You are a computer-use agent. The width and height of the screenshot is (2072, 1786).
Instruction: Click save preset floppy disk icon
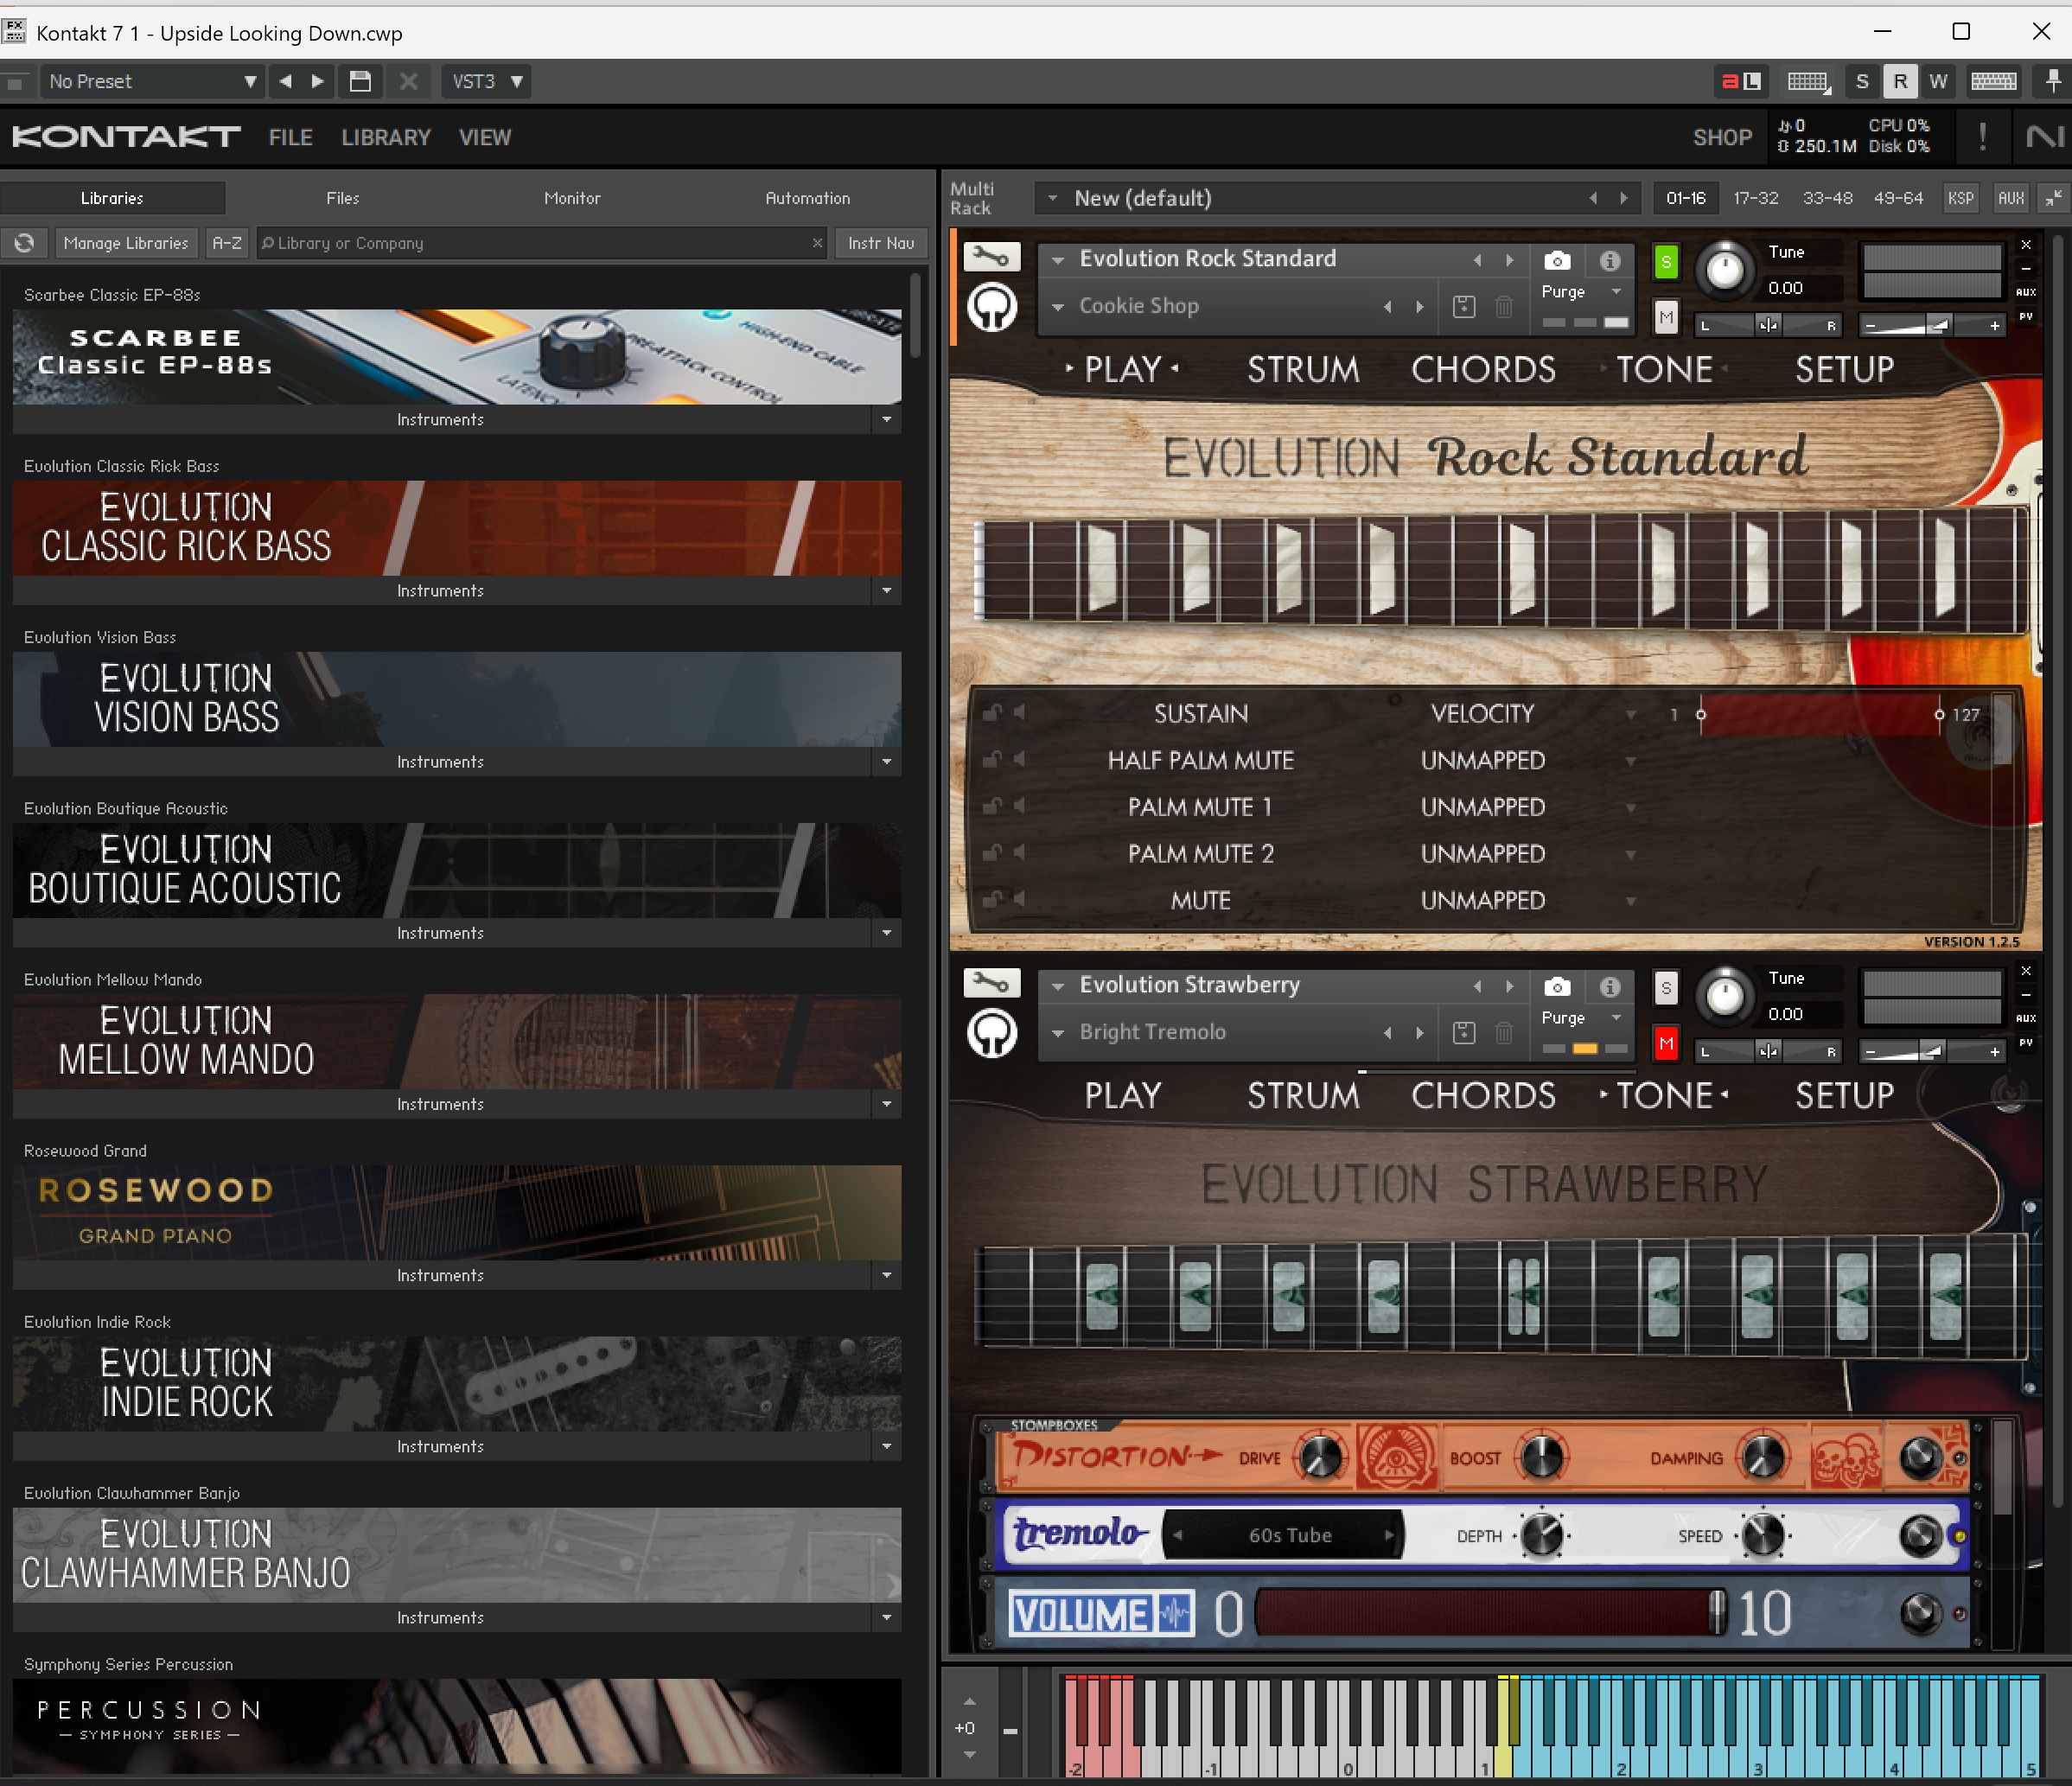pos(360,81)
